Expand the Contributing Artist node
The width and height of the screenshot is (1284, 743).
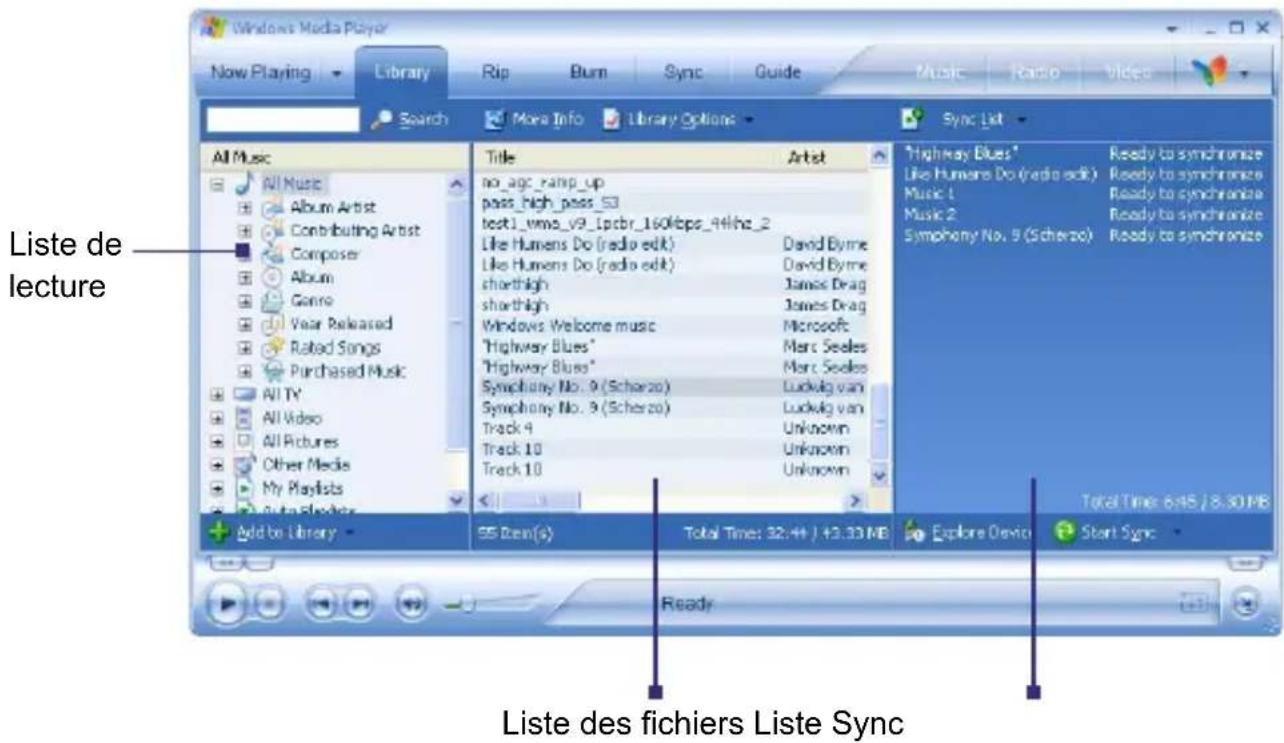pos(243,231)
